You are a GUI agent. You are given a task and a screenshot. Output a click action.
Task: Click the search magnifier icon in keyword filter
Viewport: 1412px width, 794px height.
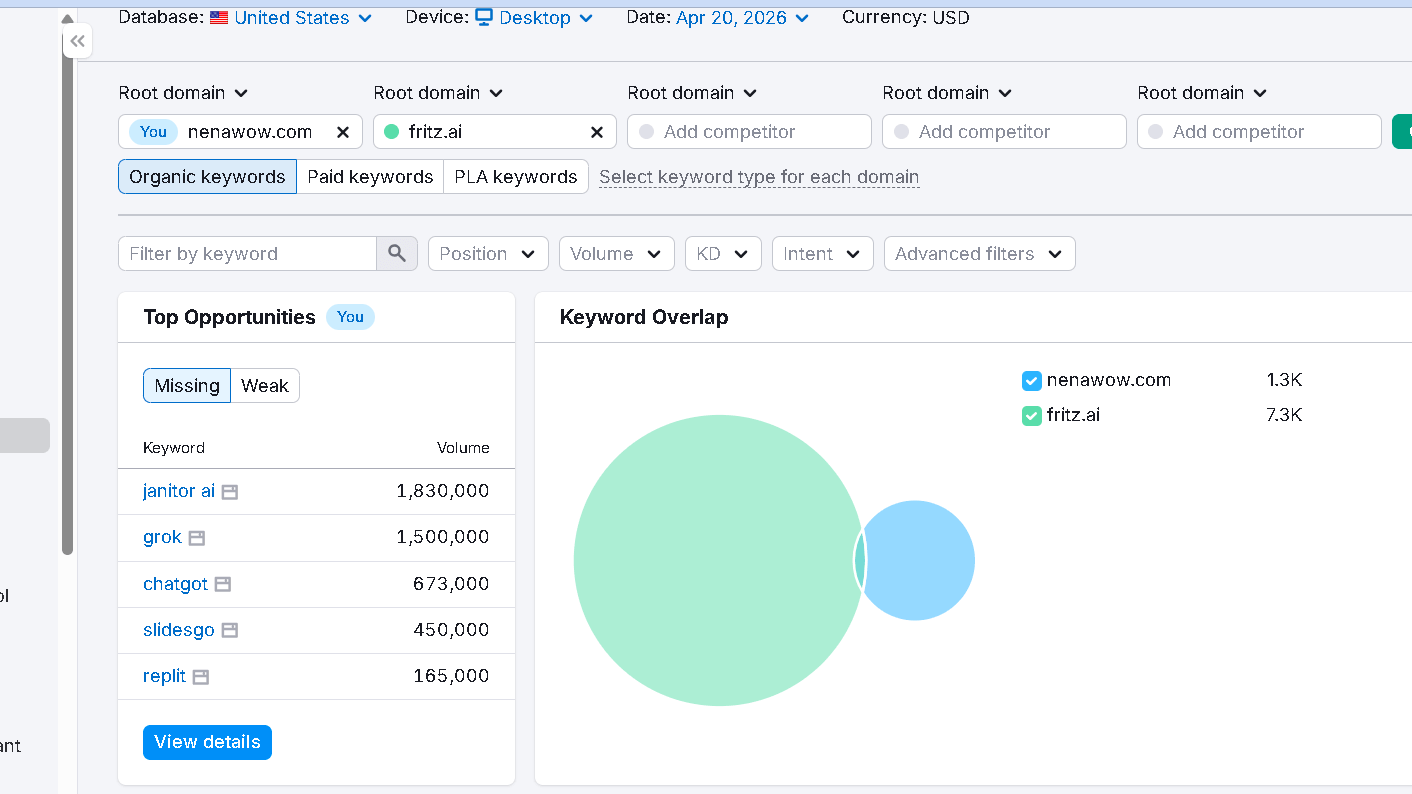point(397,253)
